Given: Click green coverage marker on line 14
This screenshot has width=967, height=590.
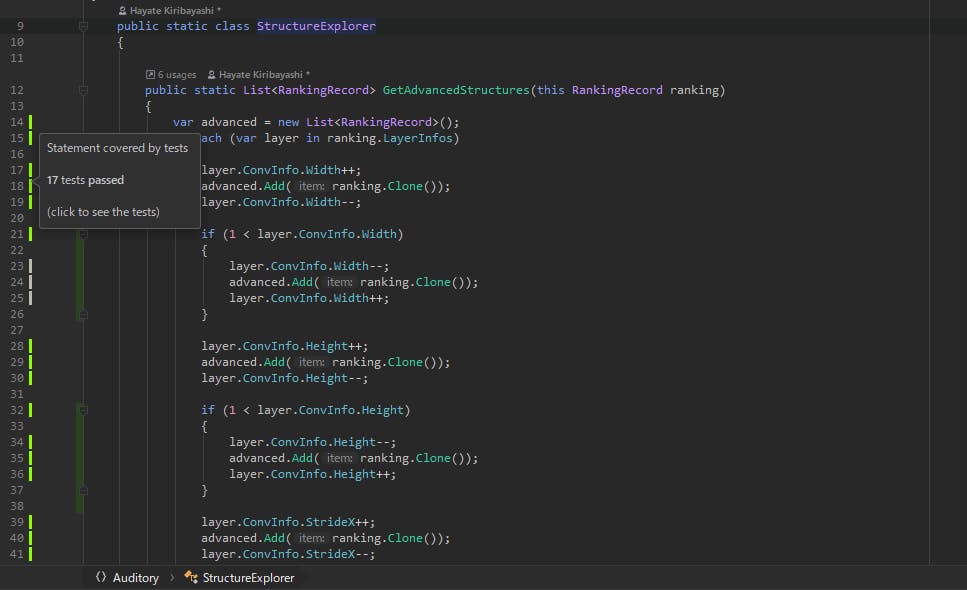Looking at the screenshot, I should [31, 122].
